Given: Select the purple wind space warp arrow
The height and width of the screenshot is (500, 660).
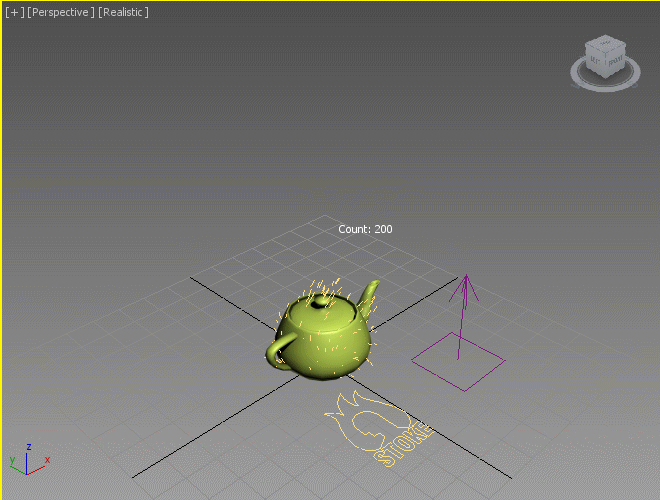Looking at the screenshot, I should tap(463, 316).
